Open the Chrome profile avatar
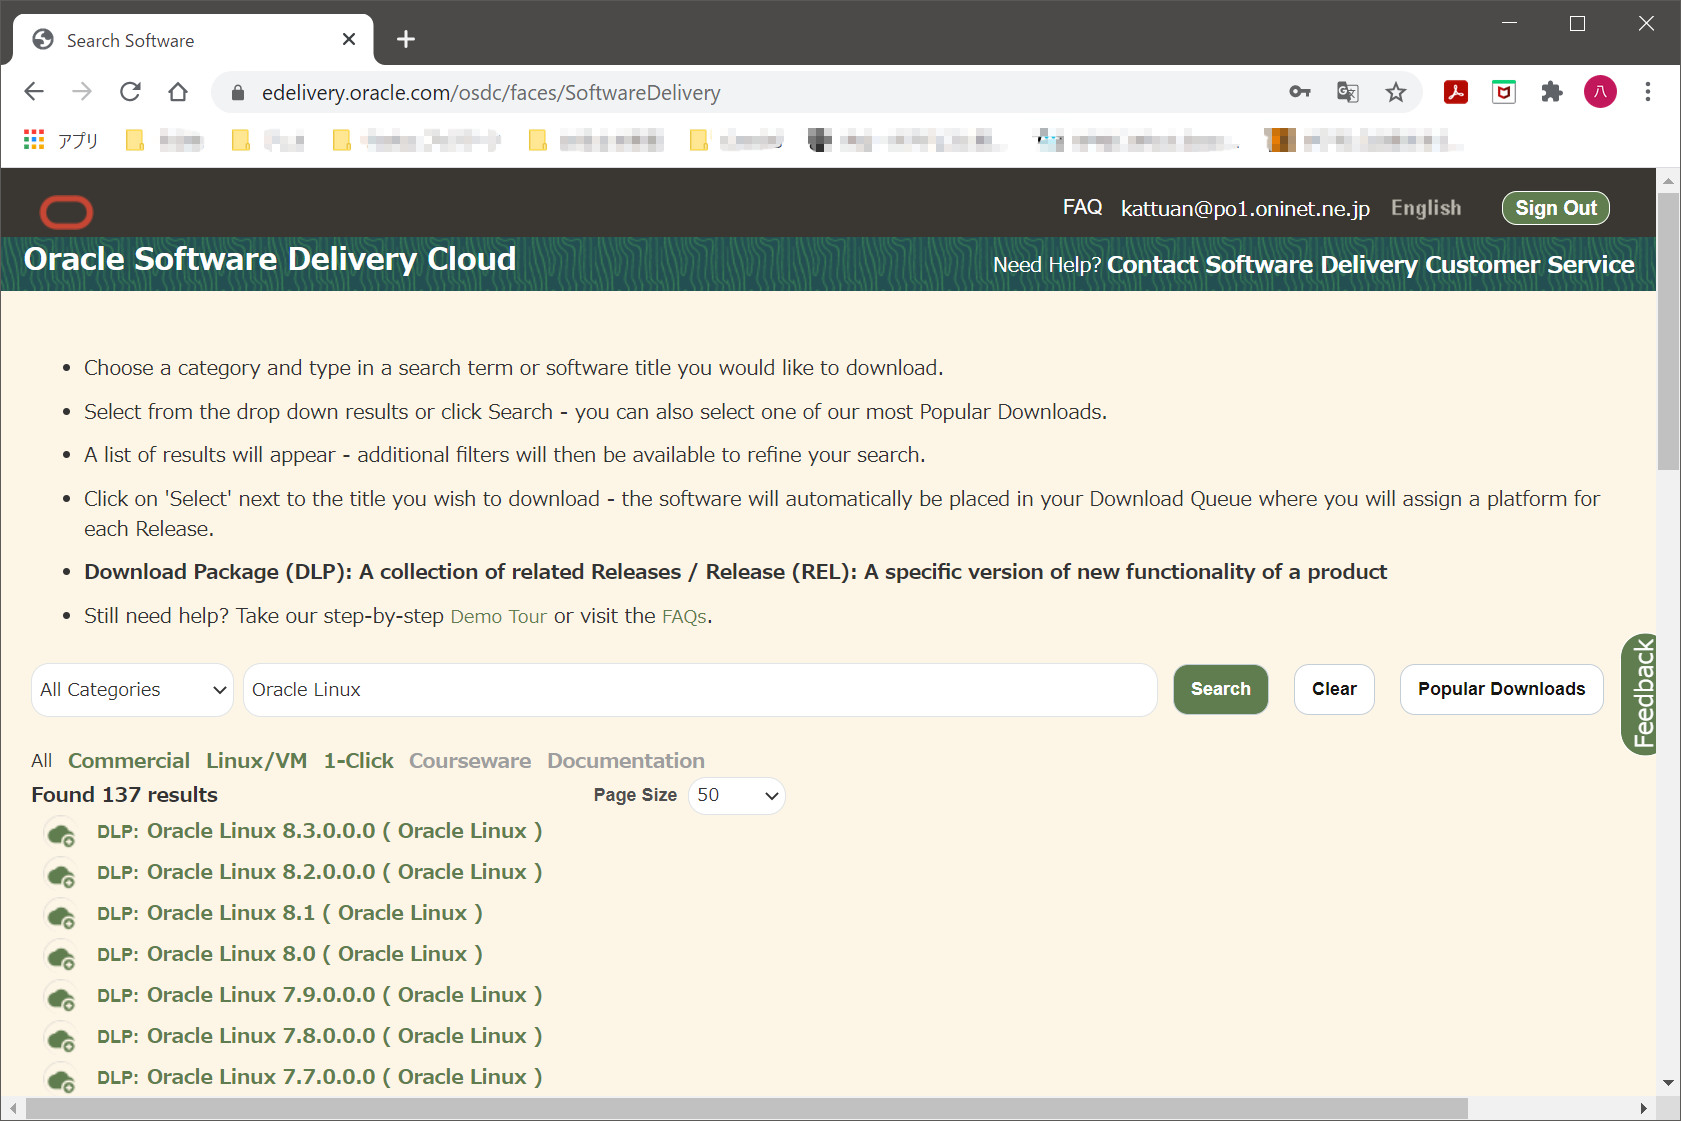This screenshot has width=1681, height=1121. [1600, 92]
